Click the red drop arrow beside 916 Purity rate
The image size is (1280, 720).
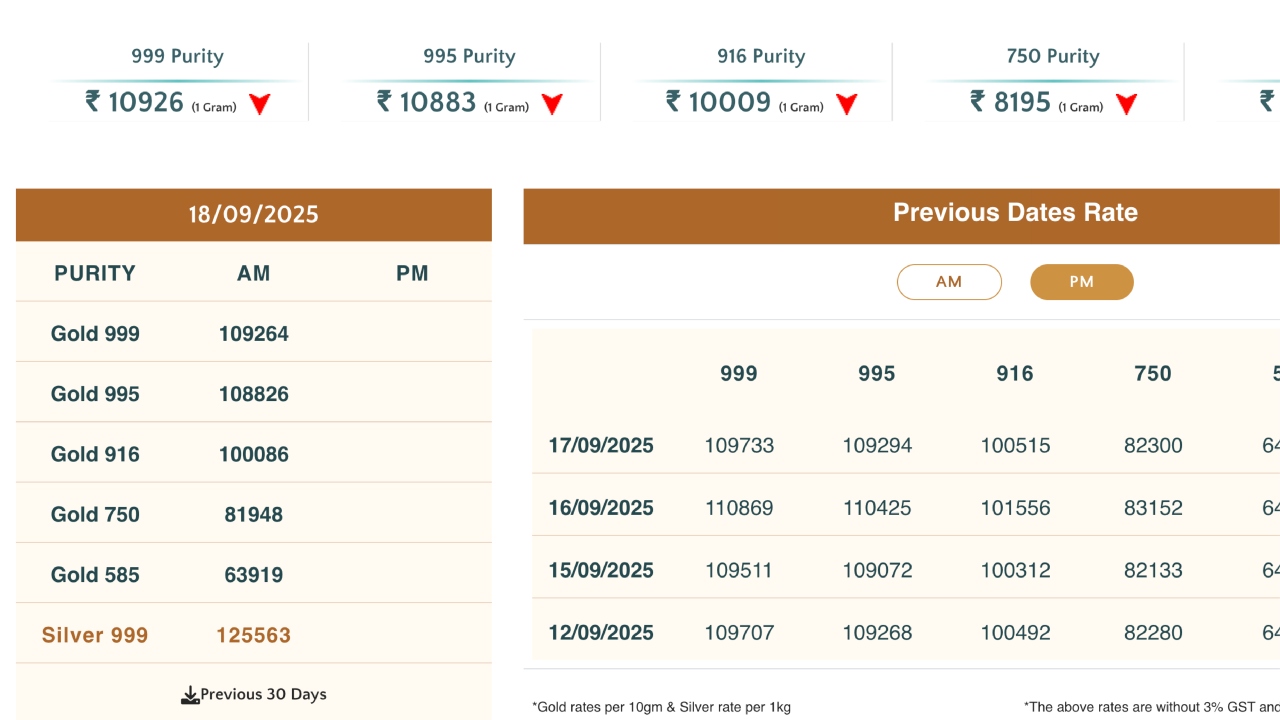click(846, 102)
